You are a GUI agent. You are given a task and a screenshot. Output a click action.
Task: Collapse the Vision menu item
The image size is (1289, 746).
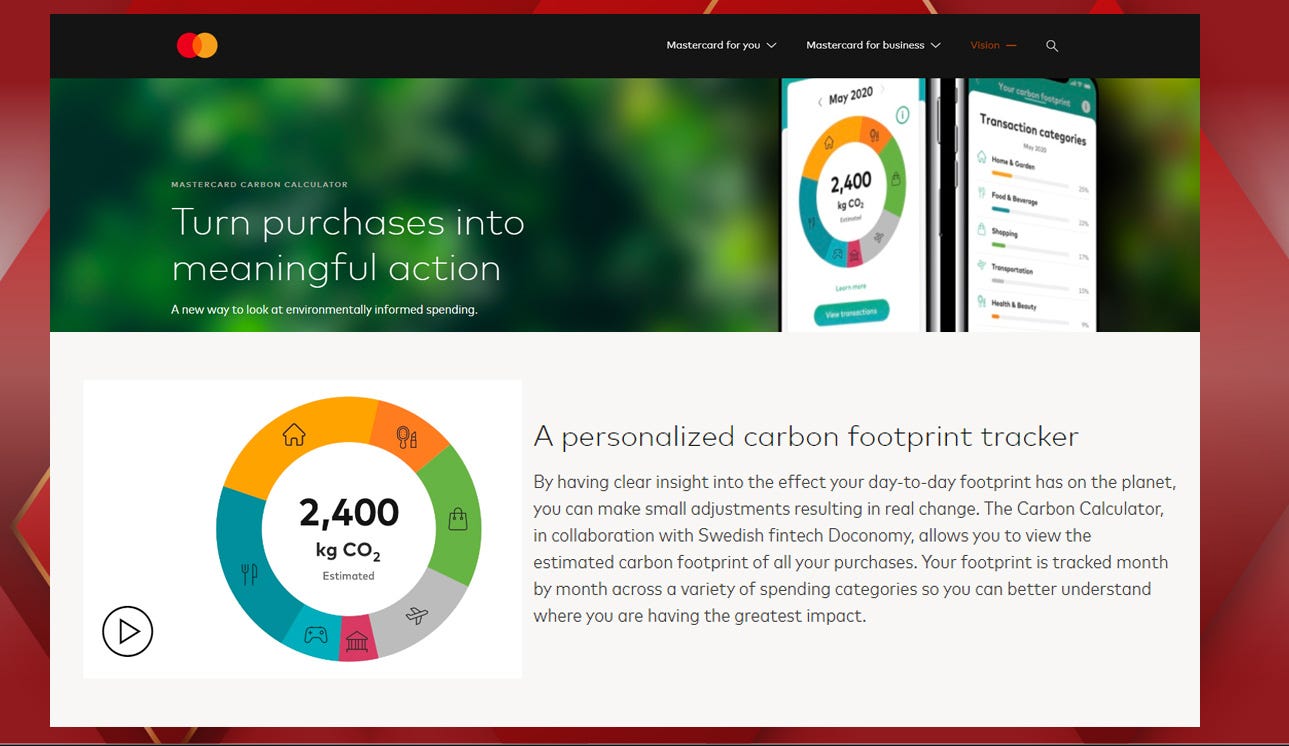(x=993, y=45)
